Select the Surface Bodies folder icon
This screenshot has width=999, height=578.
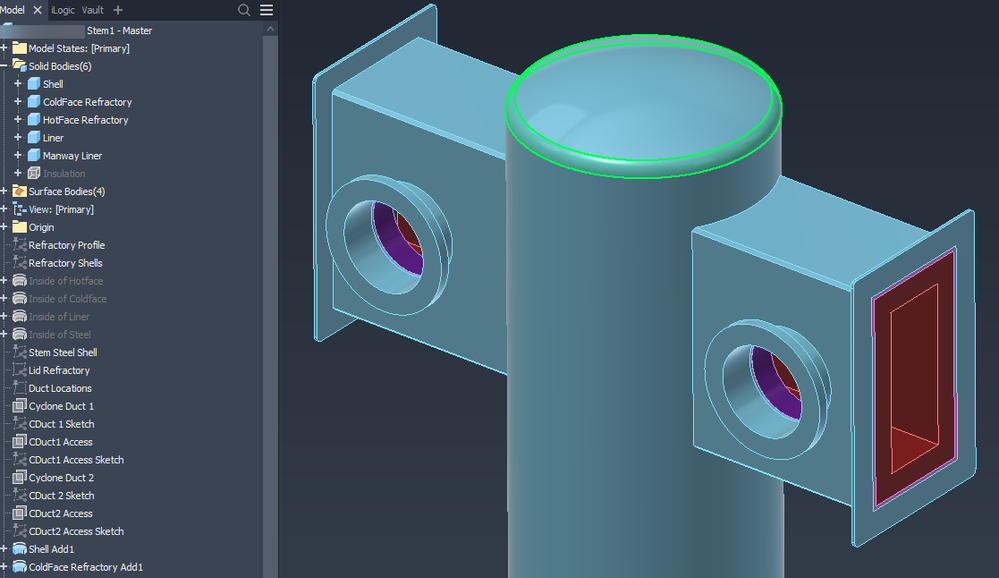[x=20, y=191]
